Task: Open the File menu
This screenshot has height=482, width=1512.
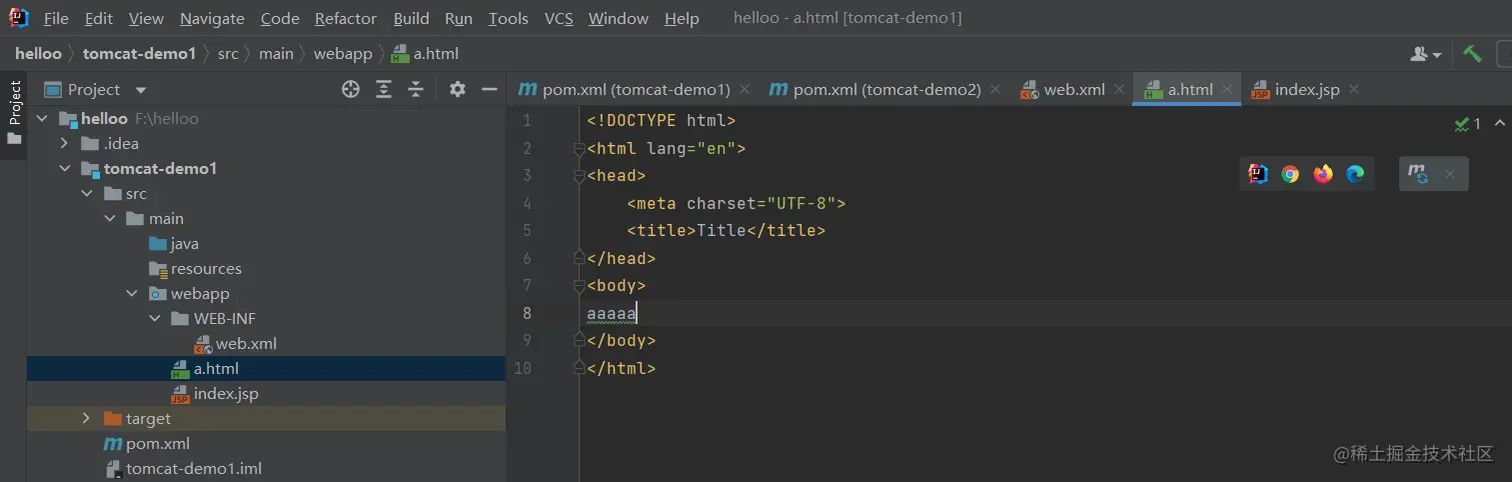Action: [x=56, y=18]
